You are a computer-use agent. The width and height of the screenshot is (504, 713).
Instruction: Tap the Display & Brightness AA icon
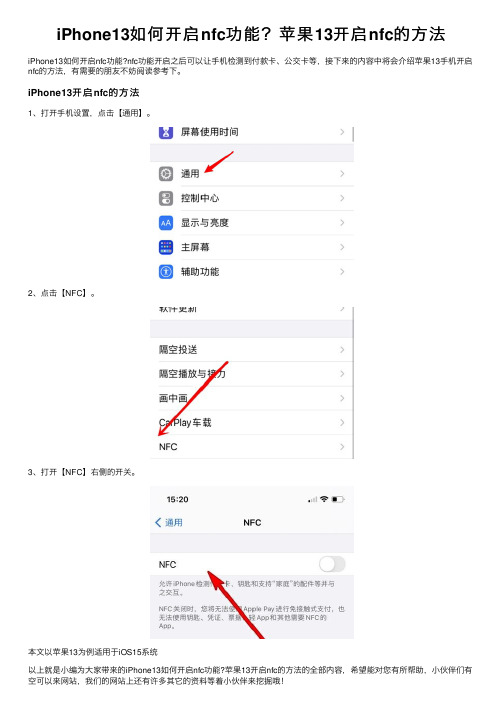tap(166, 223)
